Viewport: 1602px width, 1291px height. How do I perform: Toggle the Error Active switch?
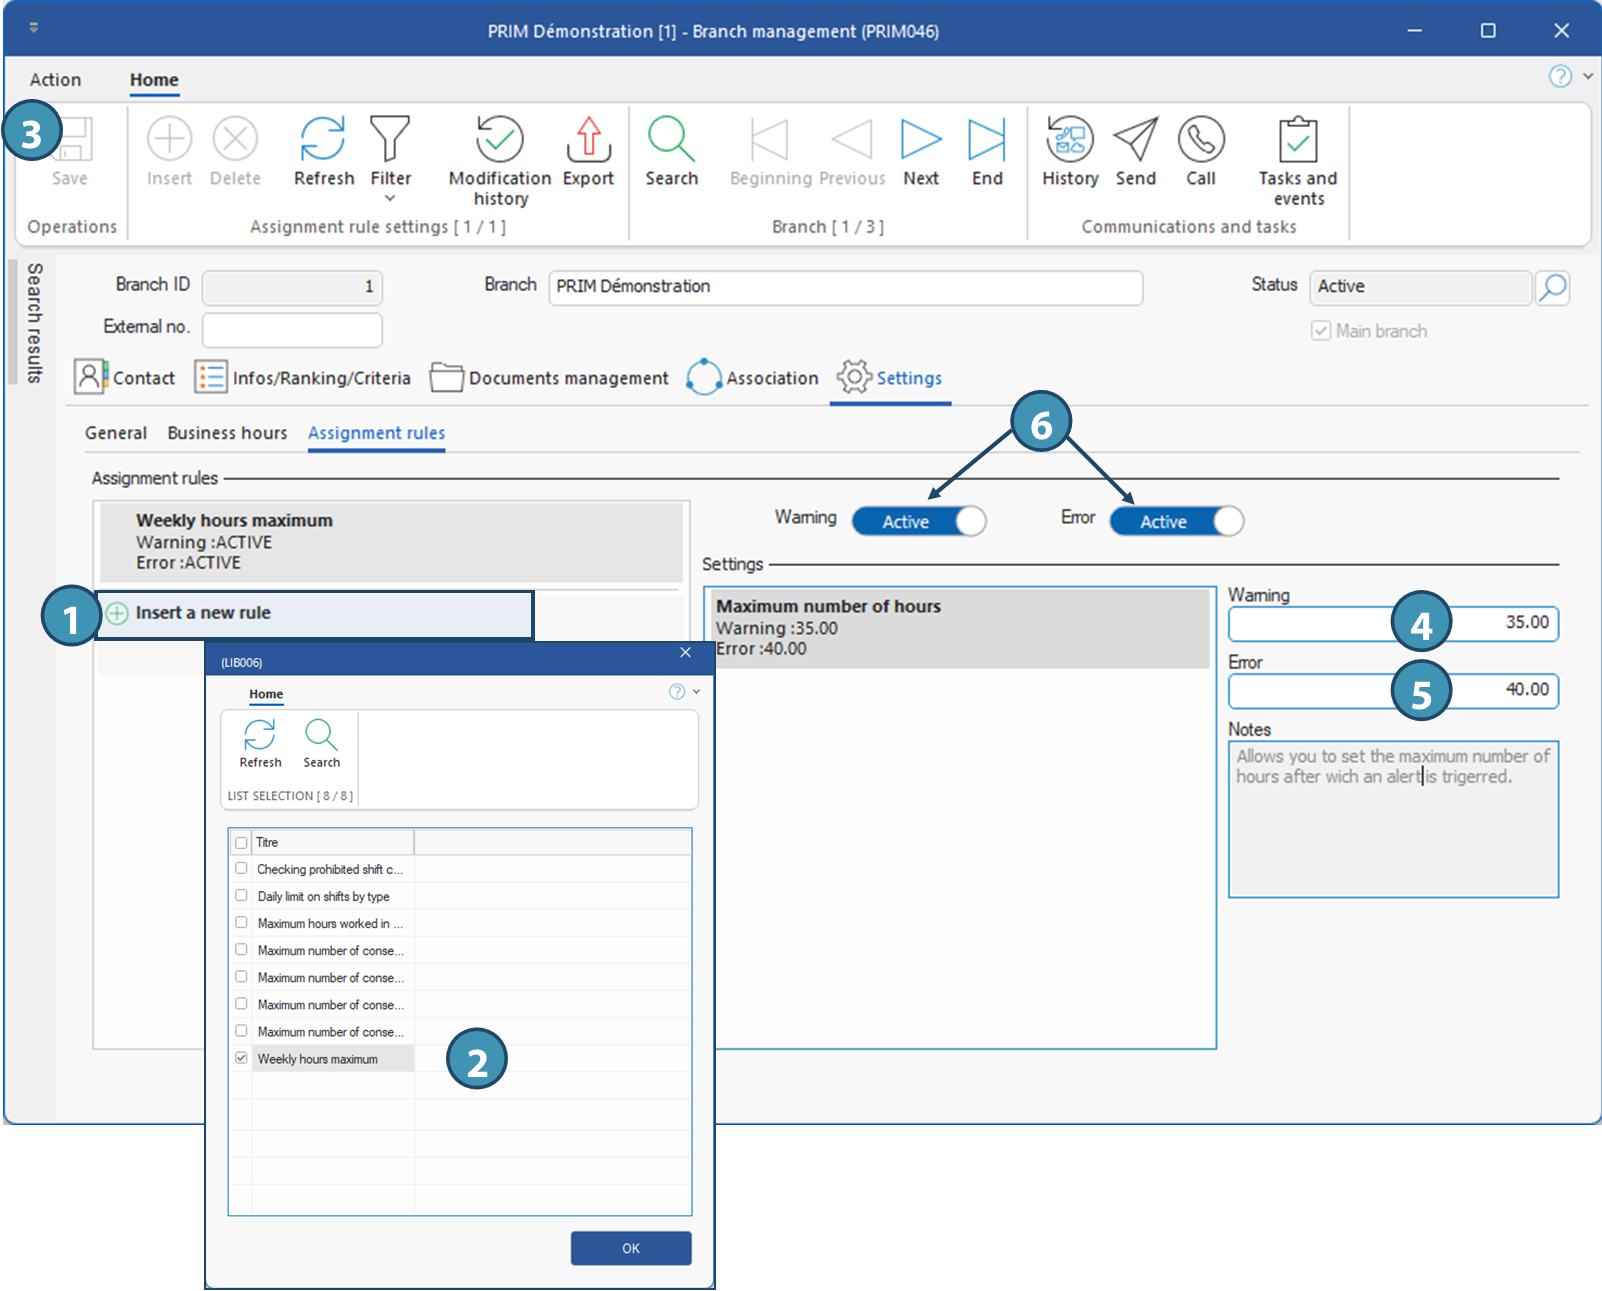click(1176, 521)
